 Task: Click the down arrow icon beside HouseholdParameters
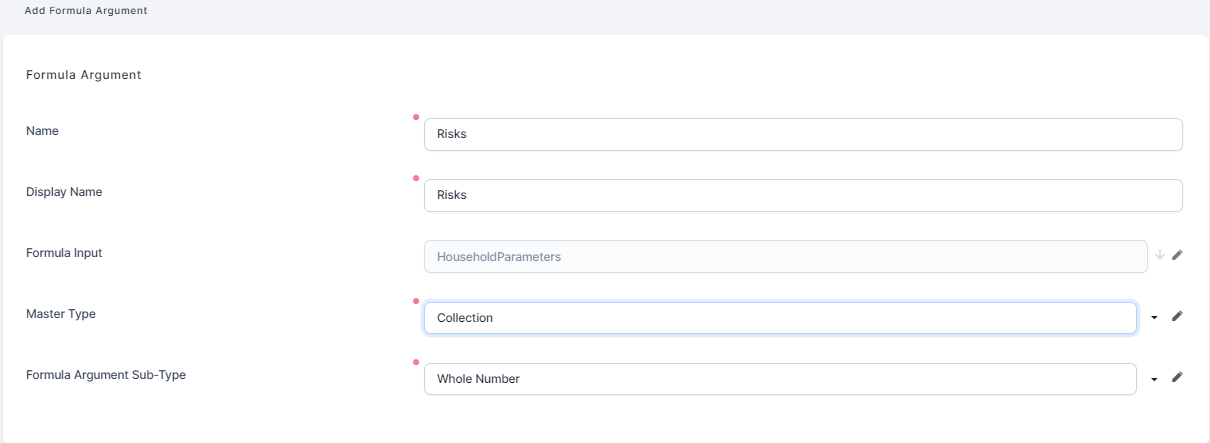click(1160, 256)
